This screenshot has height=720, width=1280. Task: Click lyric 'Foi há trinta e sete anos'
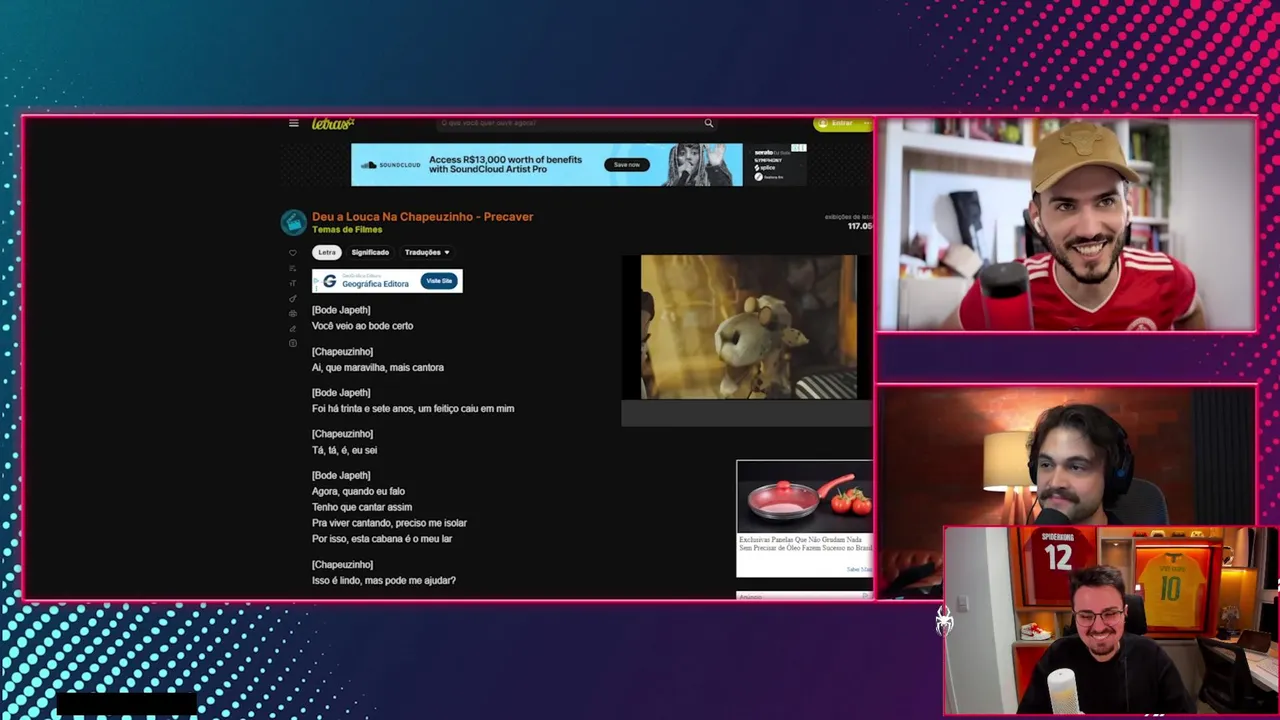click(x=413, y=408)
